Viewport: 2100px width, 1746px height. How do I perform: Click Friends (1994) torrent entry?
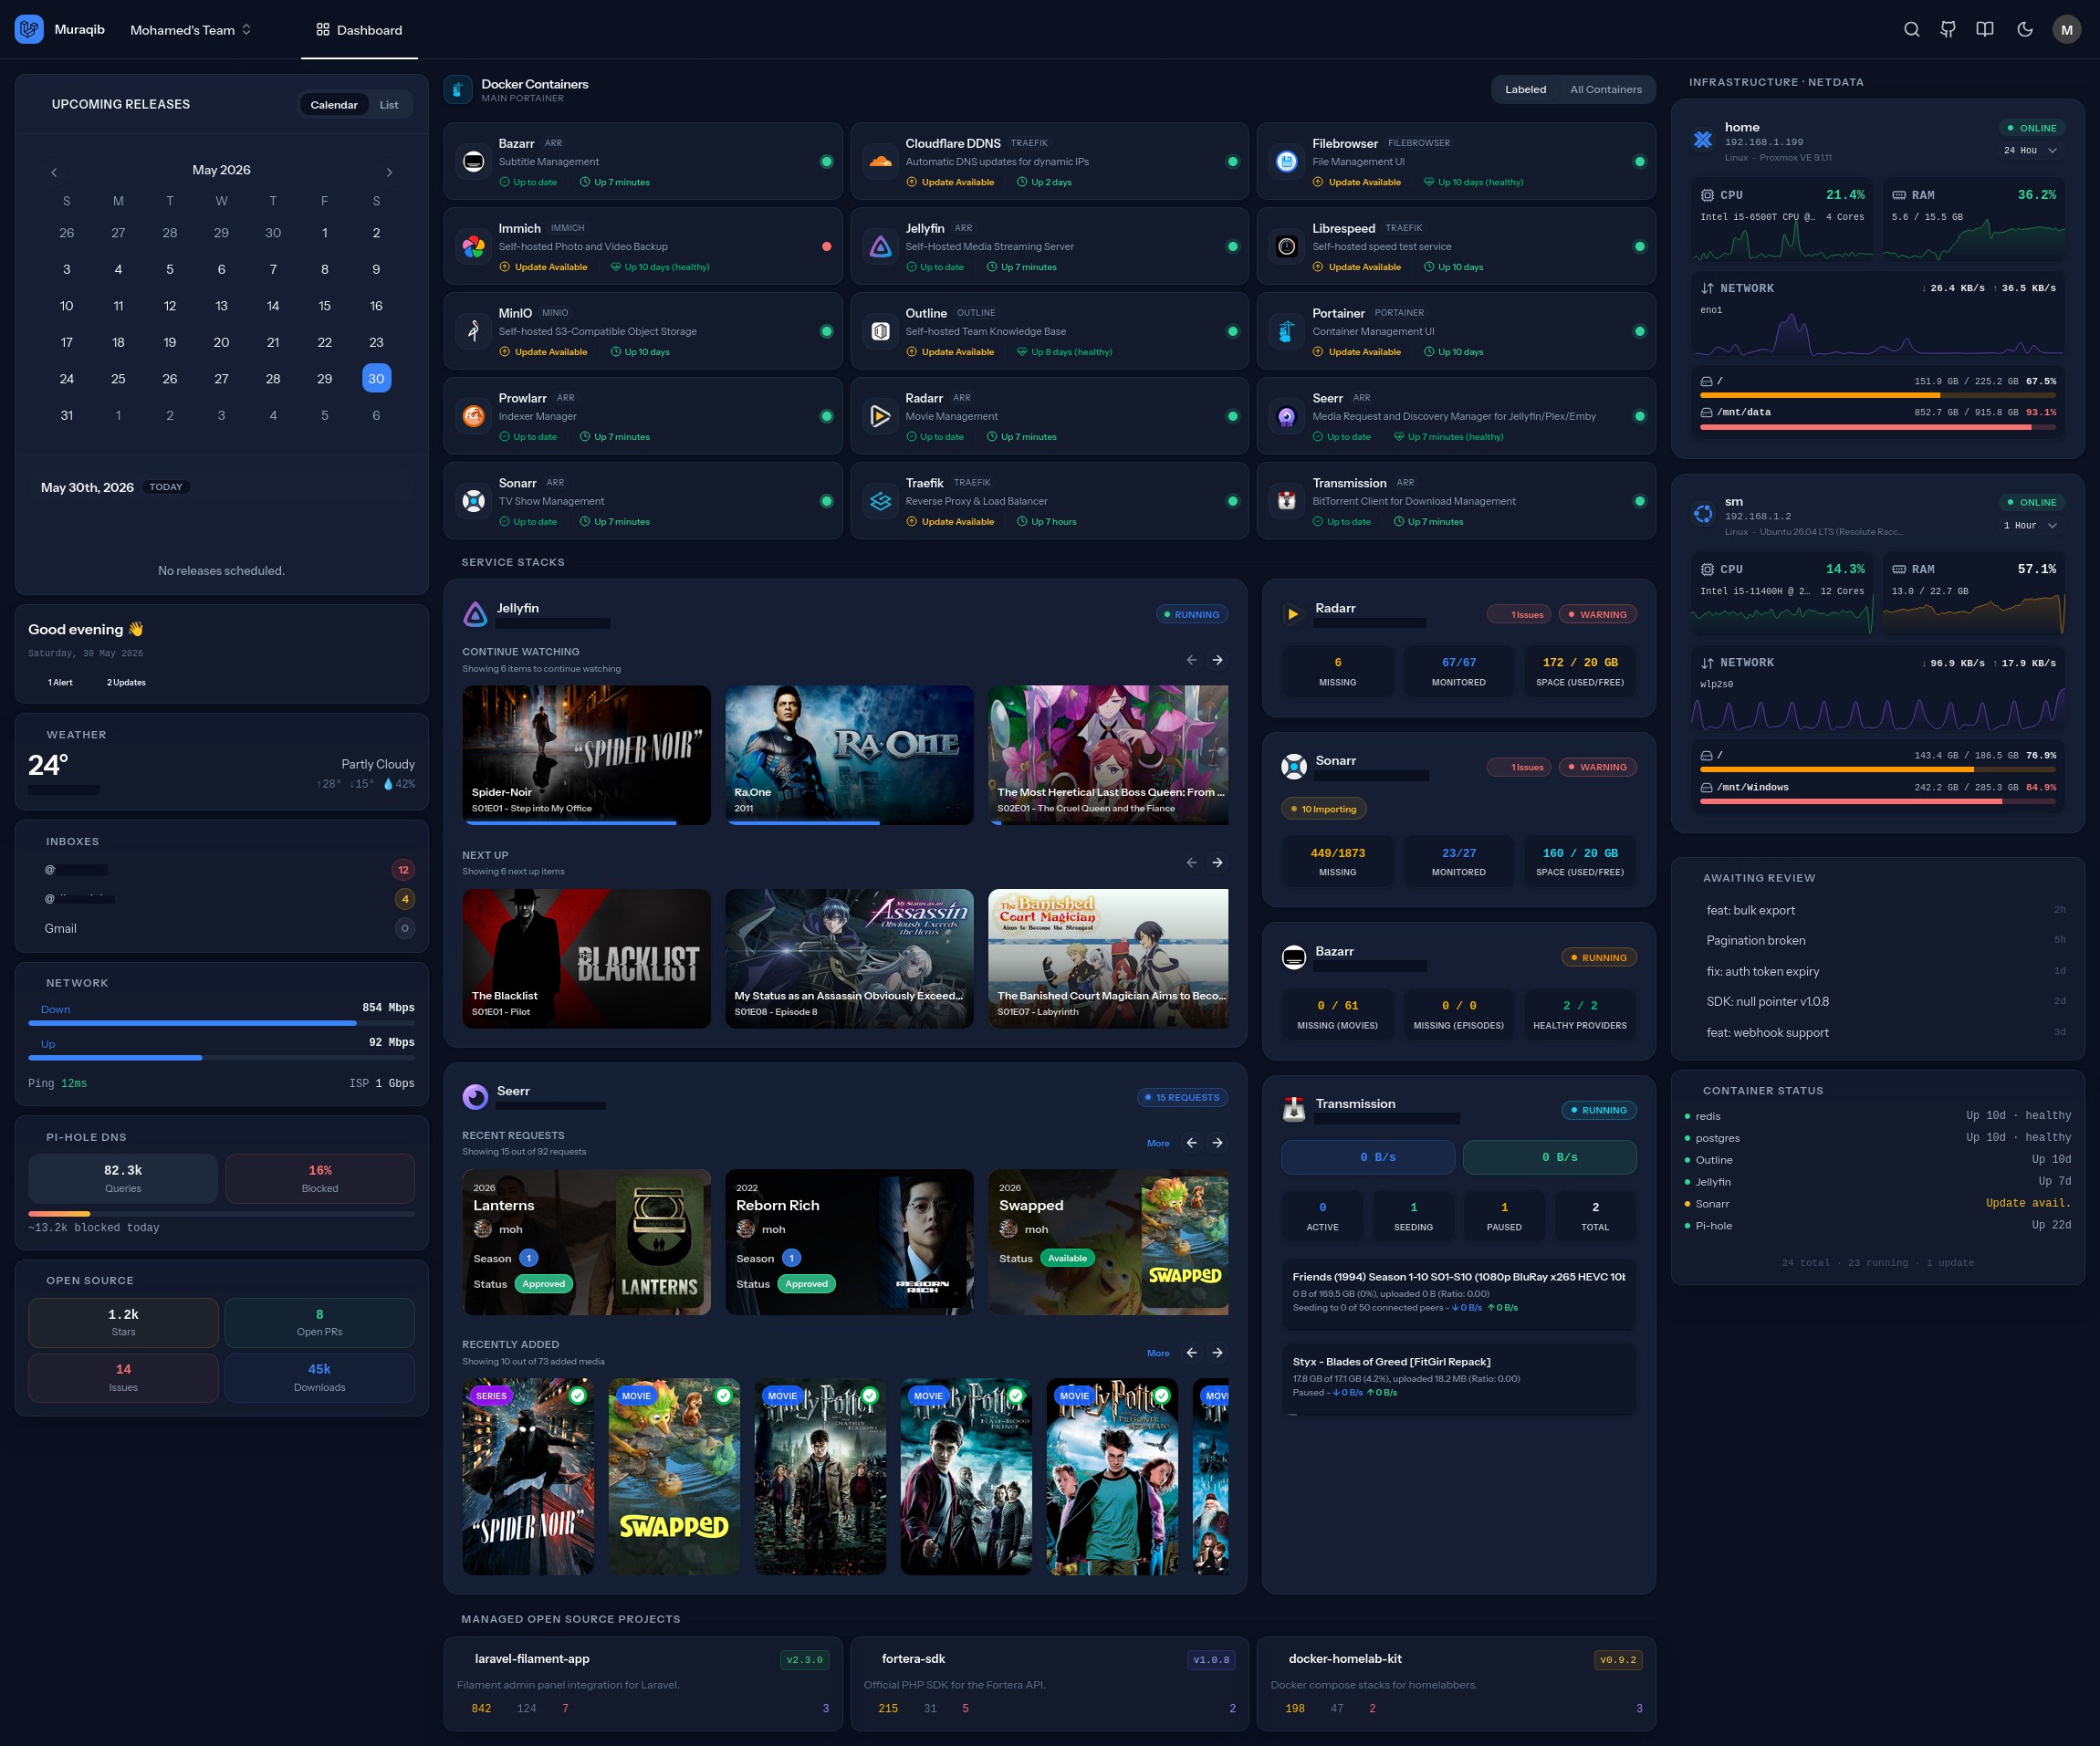point(1458,1293)
